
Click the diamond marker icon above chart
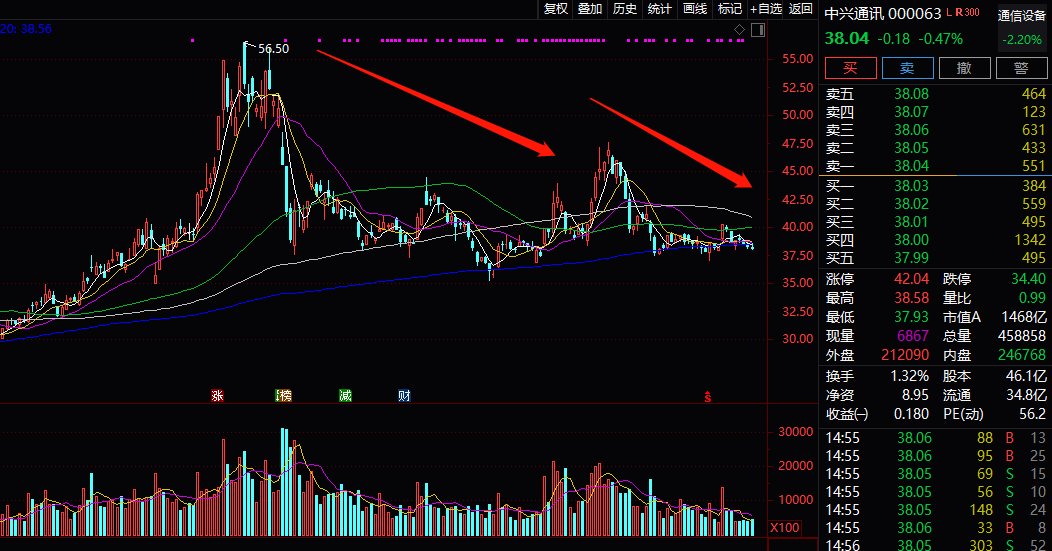(739, 30)
